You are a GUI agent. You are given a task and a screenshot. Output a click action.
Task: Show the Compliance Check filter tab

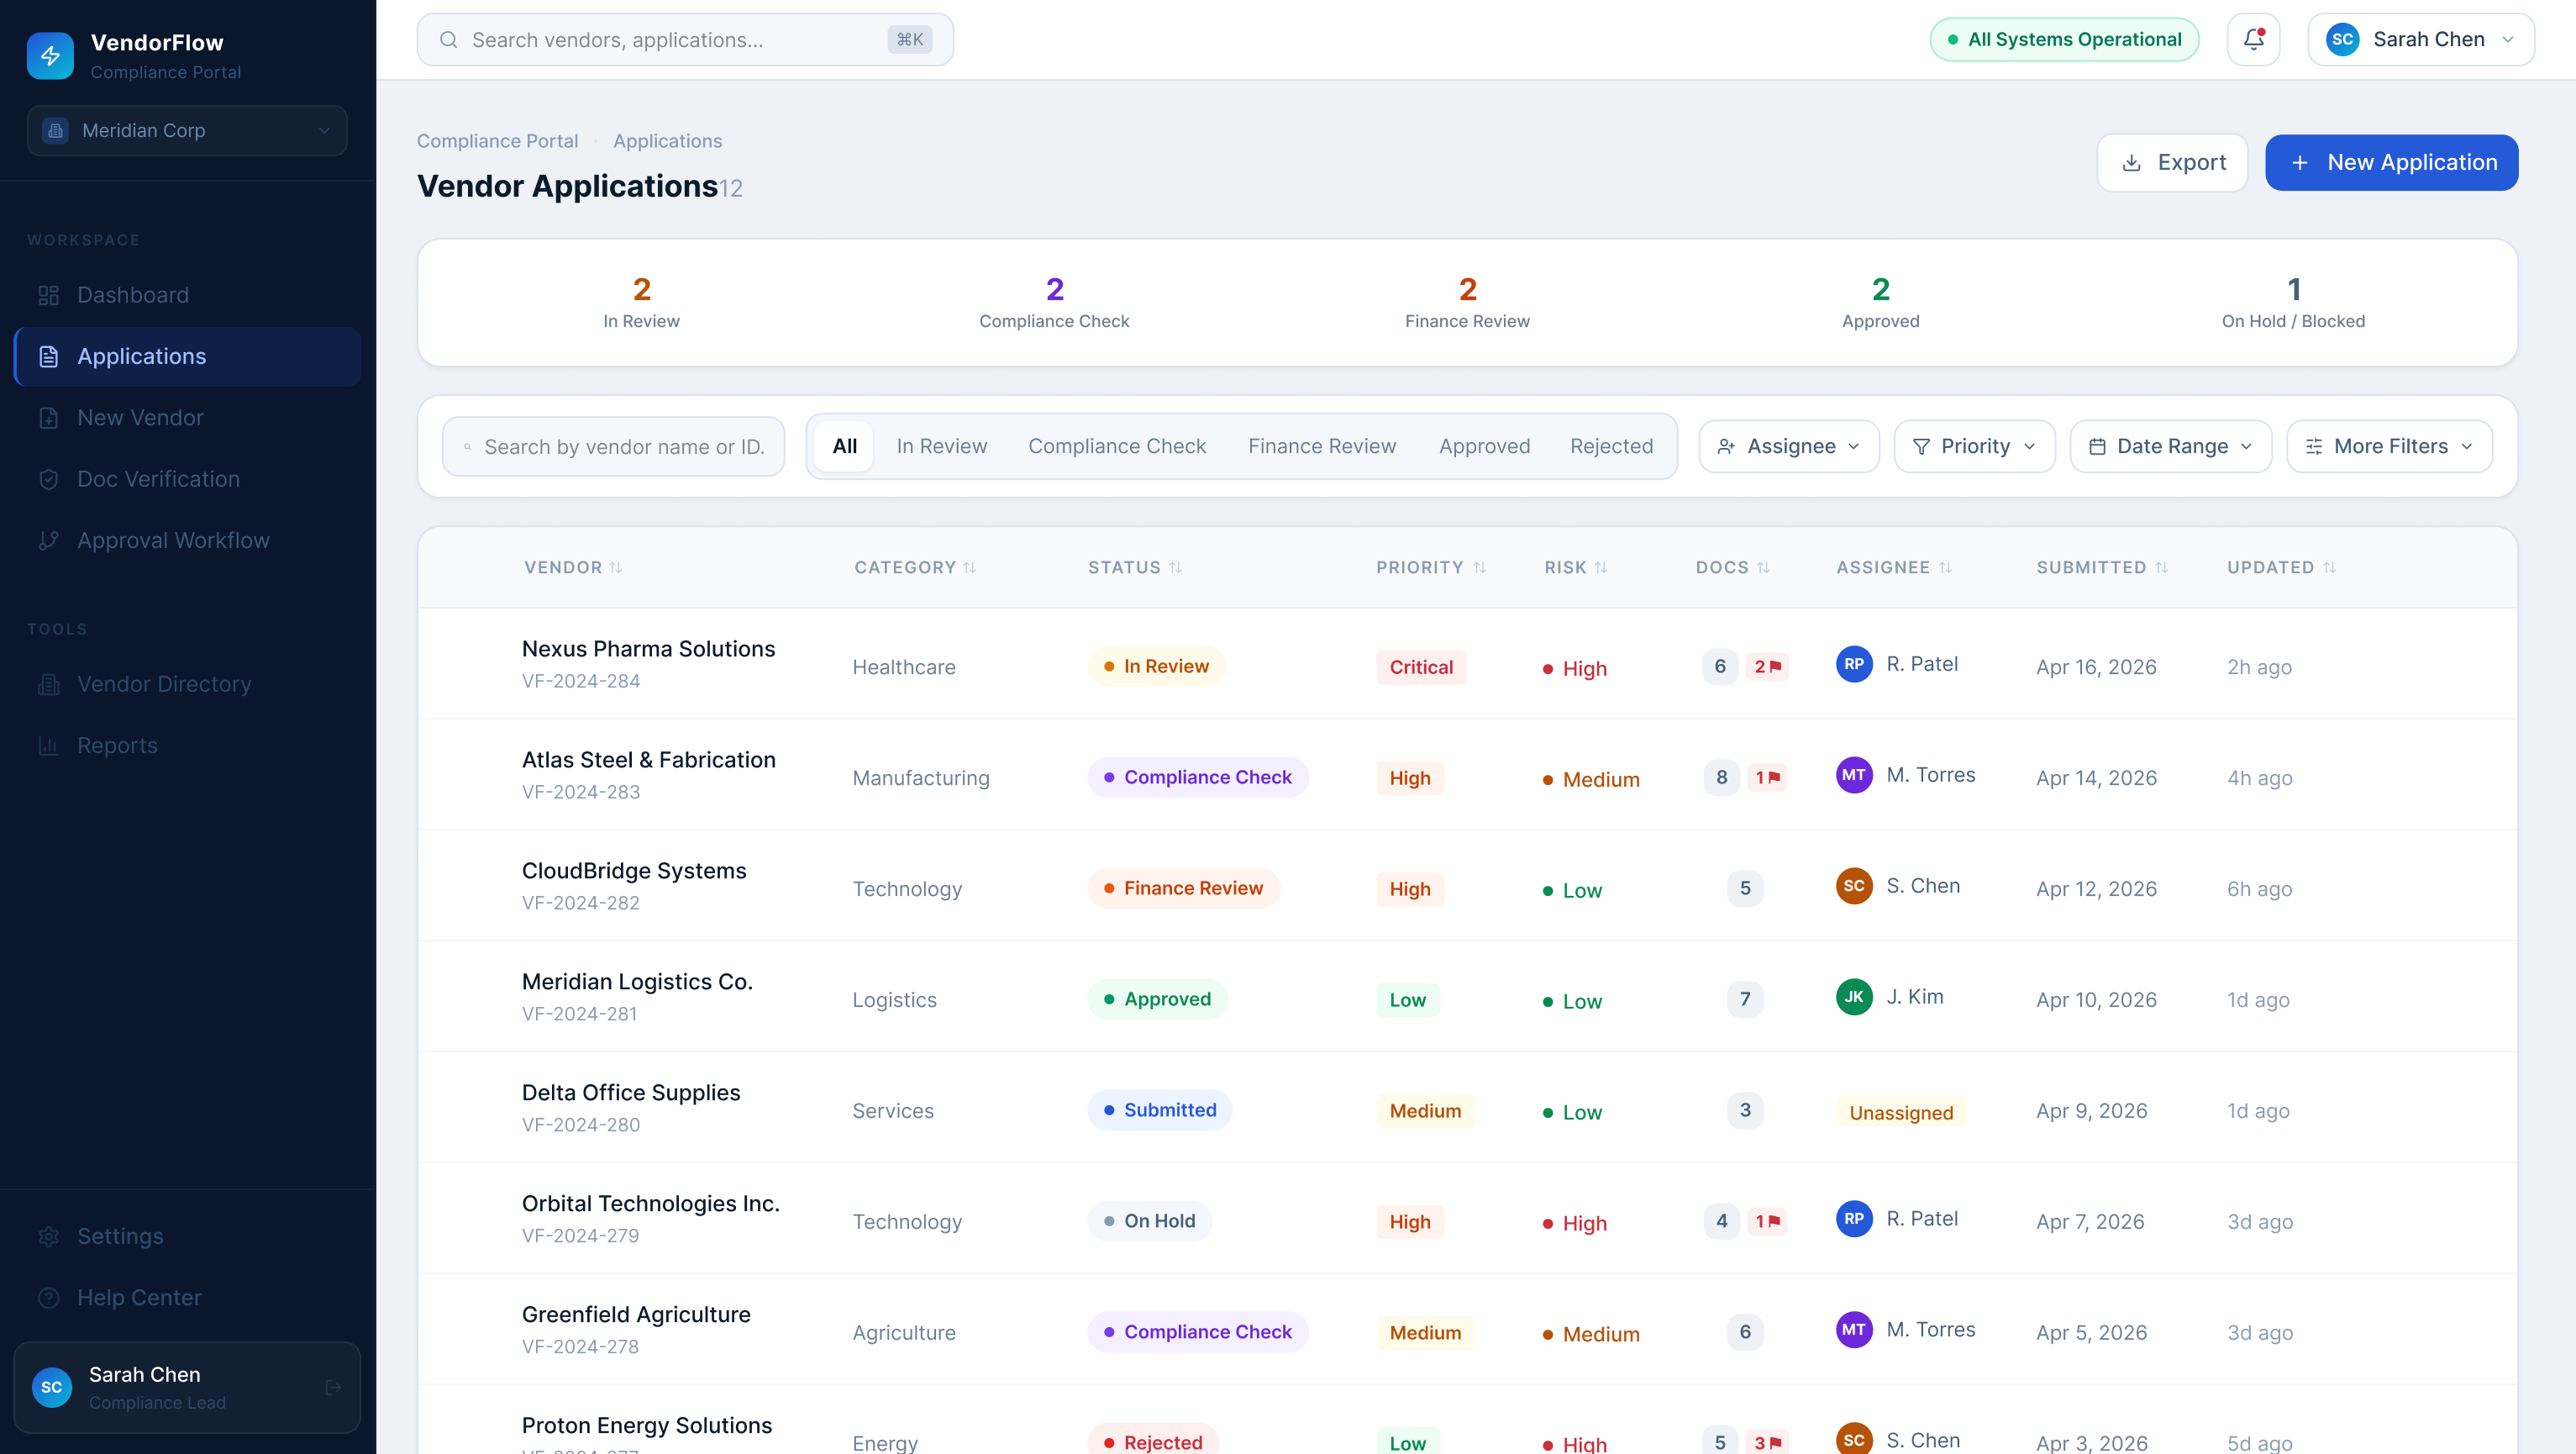pos(1117,446)
